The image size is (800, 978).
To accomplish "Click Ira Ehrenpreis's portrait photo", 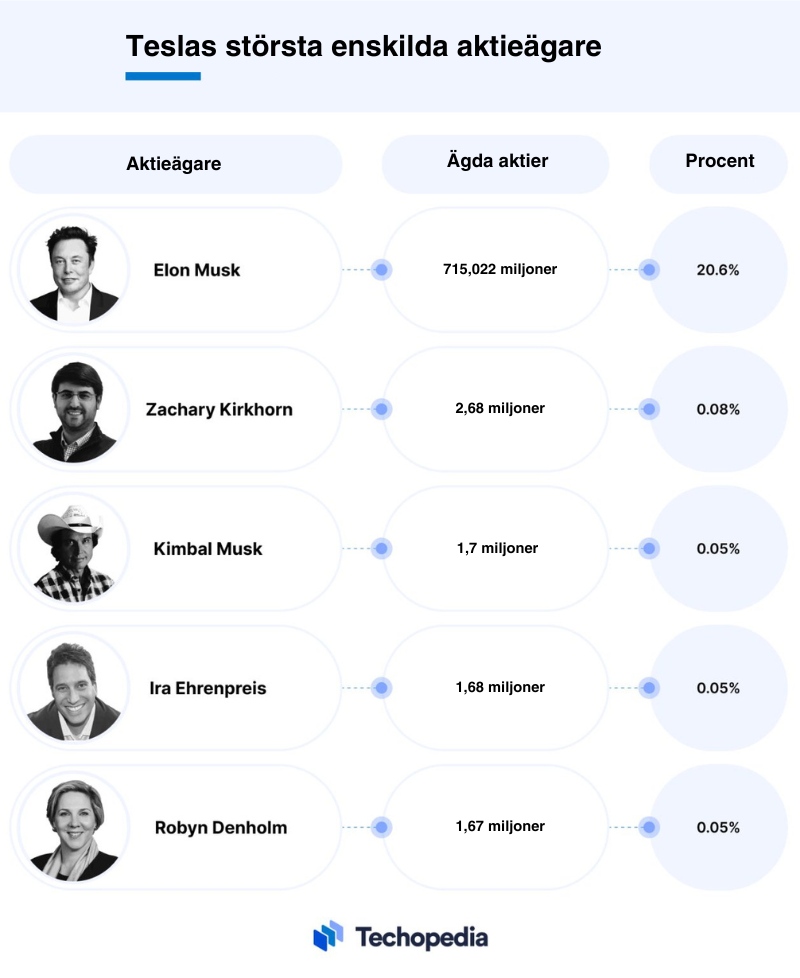I will pos(74,688).
